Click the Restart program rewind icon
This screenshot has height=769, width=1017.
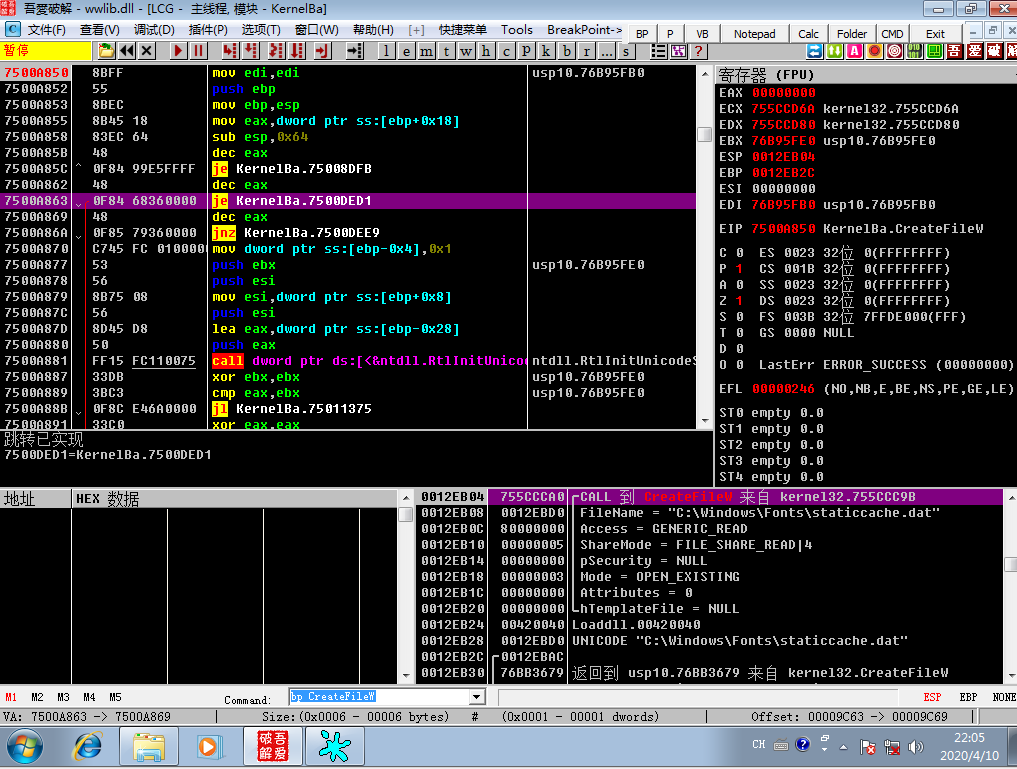pos(127,51)
